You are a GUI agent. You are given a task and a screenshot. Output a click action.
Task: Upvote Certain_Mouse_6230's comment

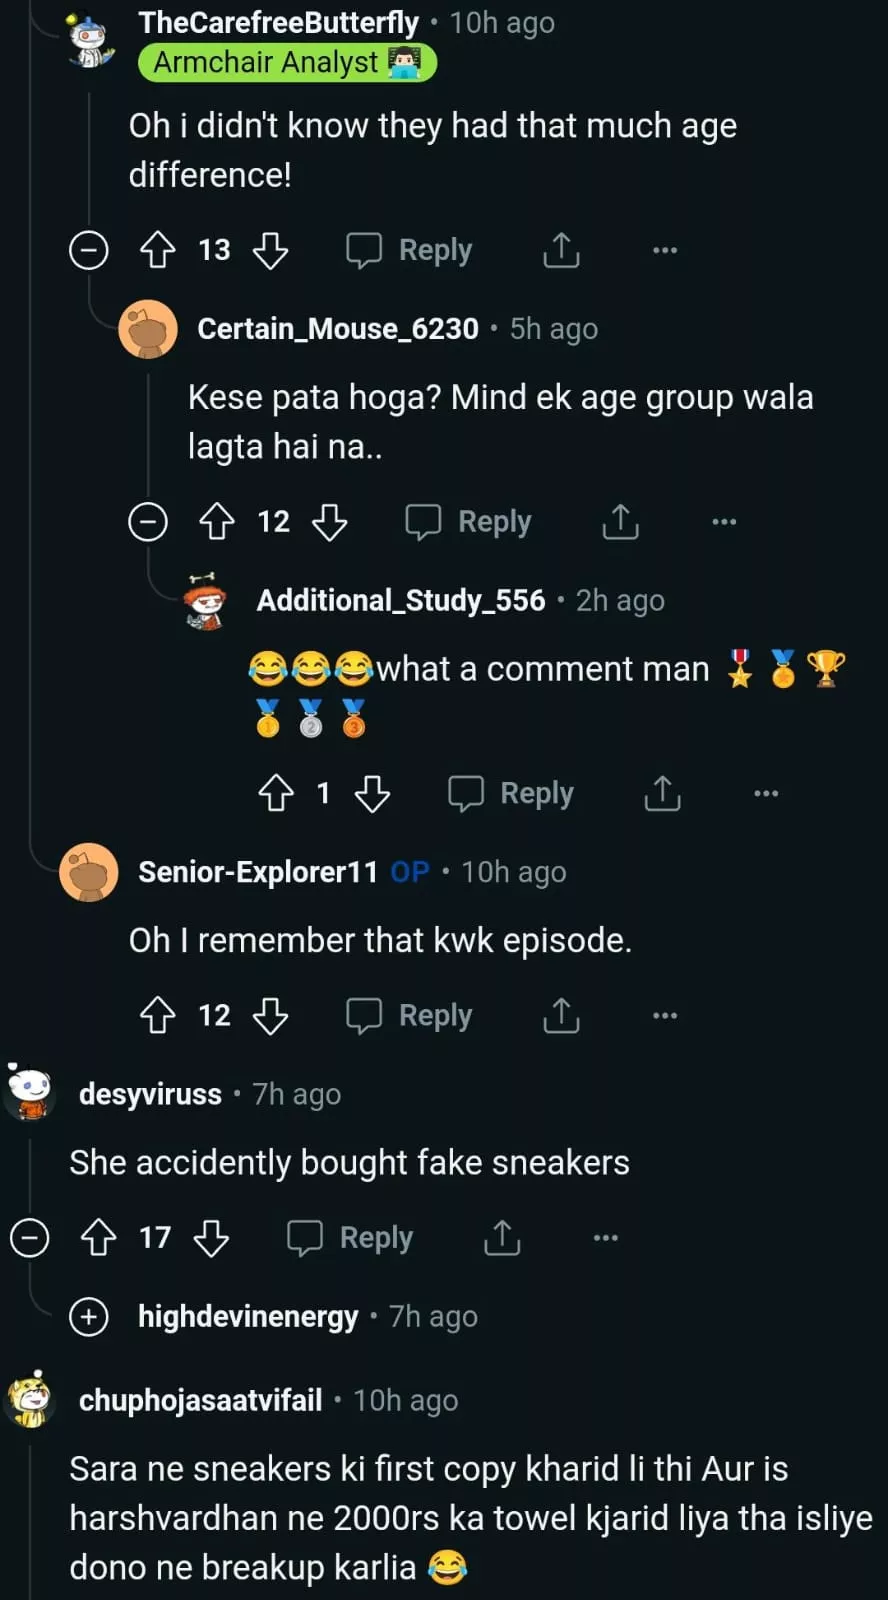pyautogui.click(x=216, y=522)
